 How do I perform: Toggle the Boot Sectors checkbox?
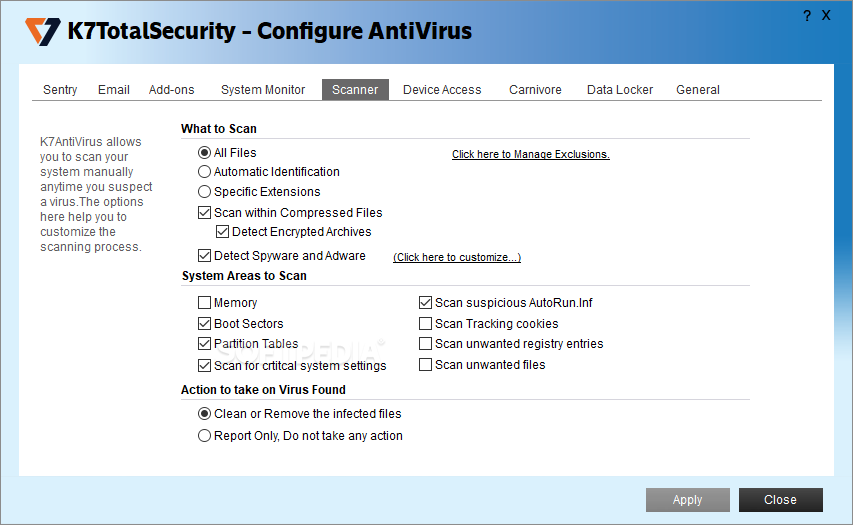tap(204, 324)
